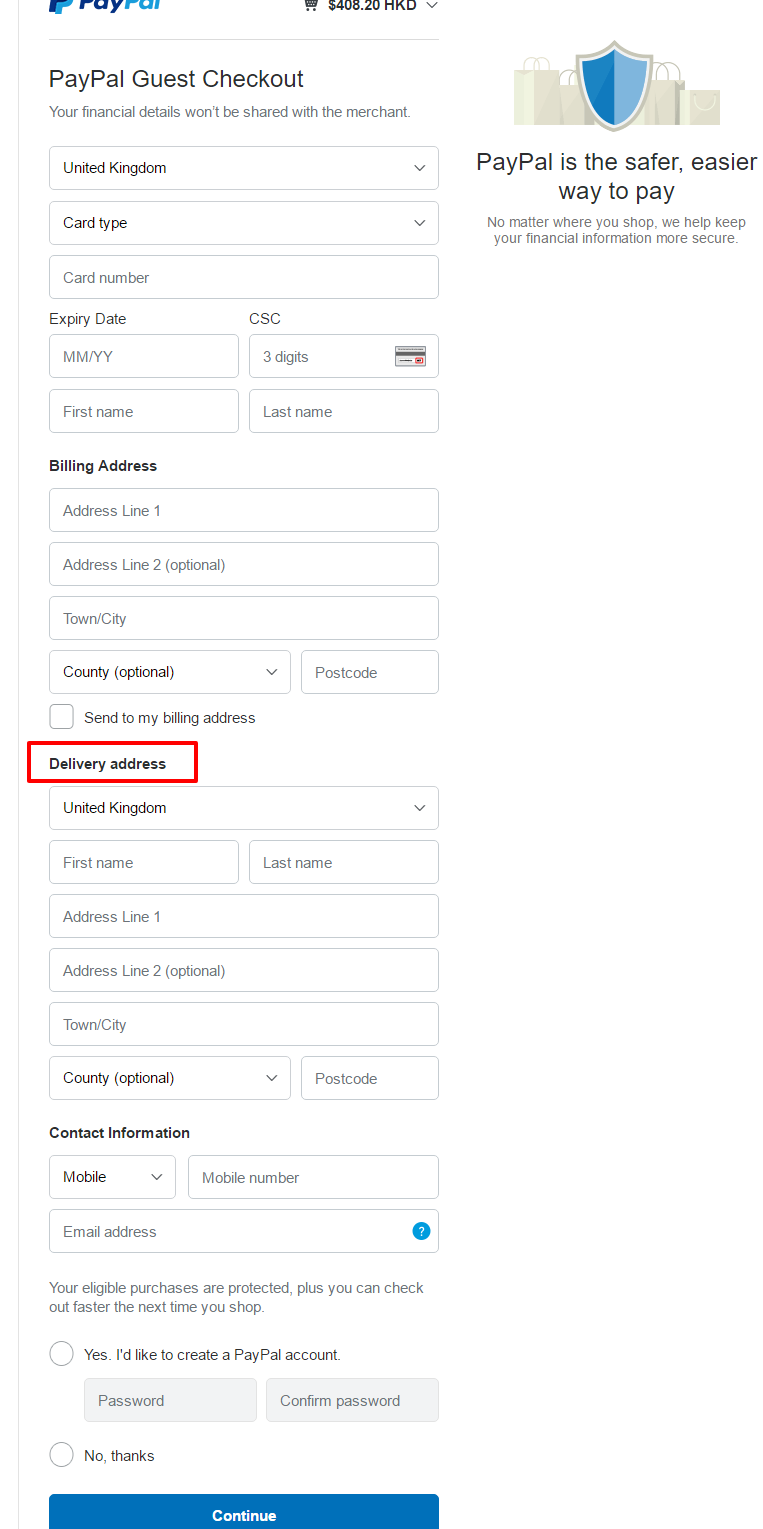The height and width of the screenshot is (1529, 763).
Task: Select the No, thanks radio button
Action: point(62,1455)
